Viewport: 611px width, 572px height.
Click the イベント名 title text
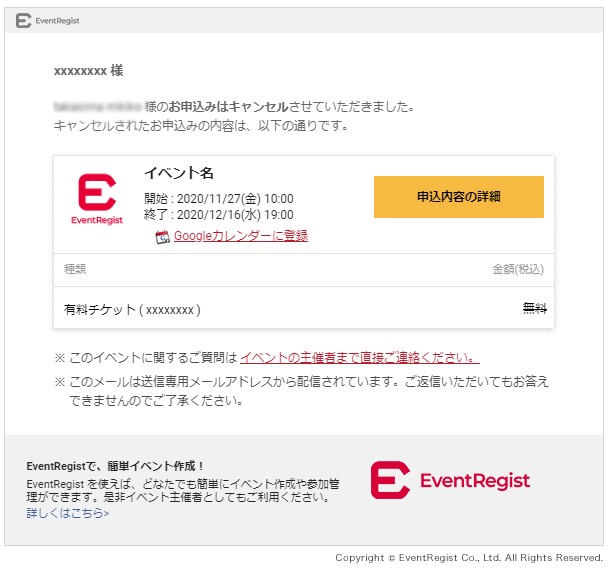pyautogui.click(x=179, y=173)
